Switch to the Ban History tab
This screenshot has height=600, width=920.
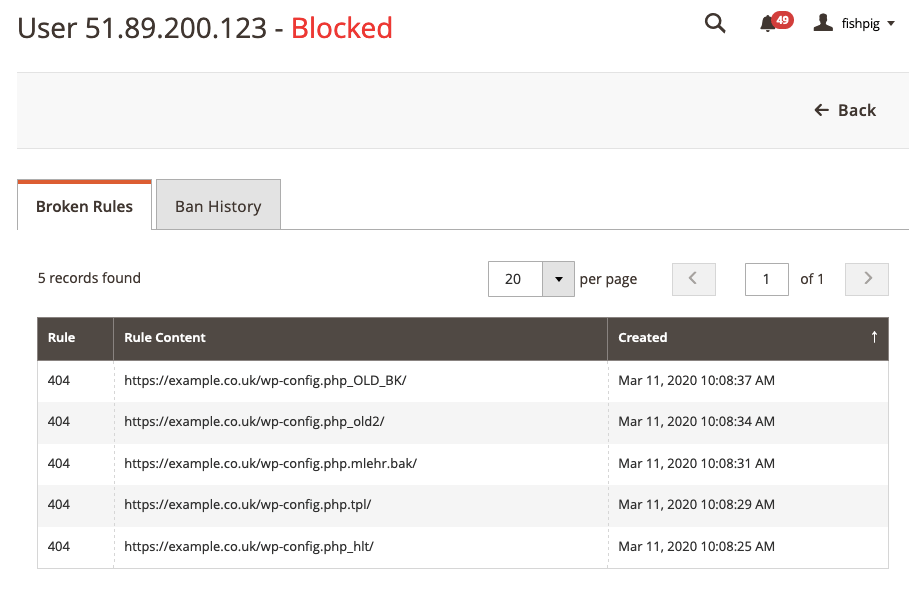[x=218, y=205]
